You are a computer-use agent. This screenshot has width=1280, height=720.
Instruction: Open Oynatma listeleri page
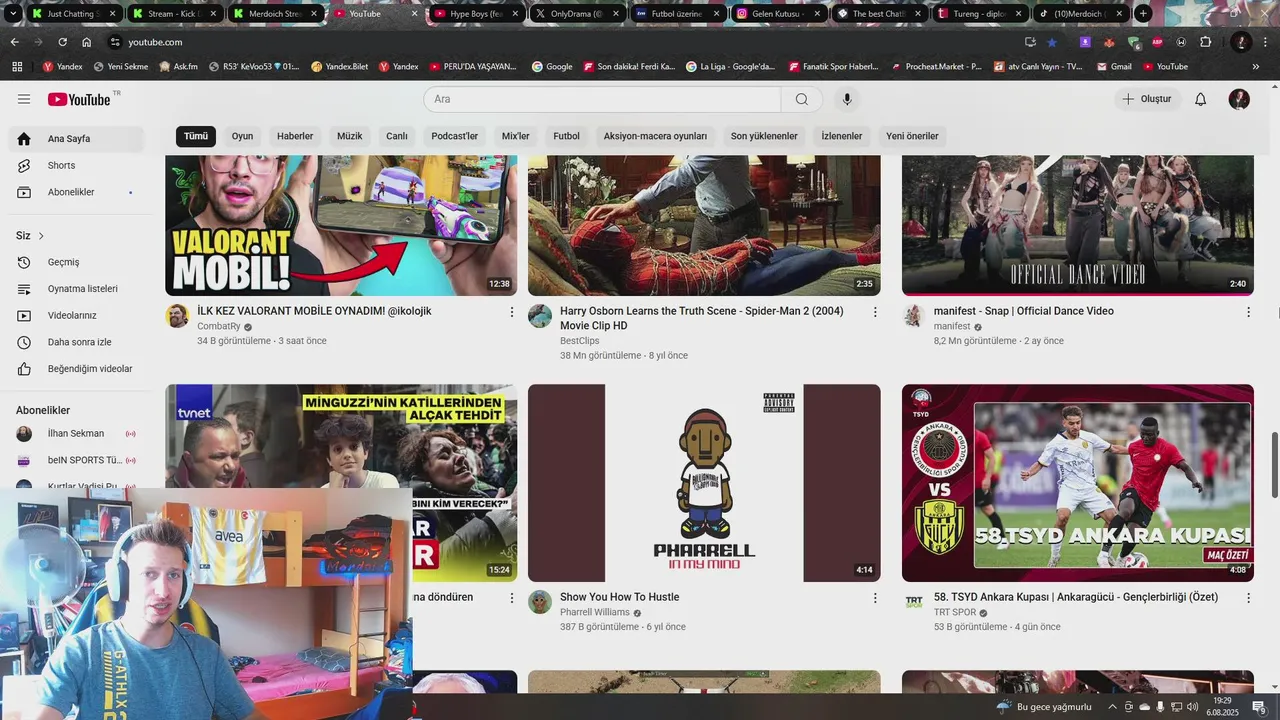tap(78, 289)
